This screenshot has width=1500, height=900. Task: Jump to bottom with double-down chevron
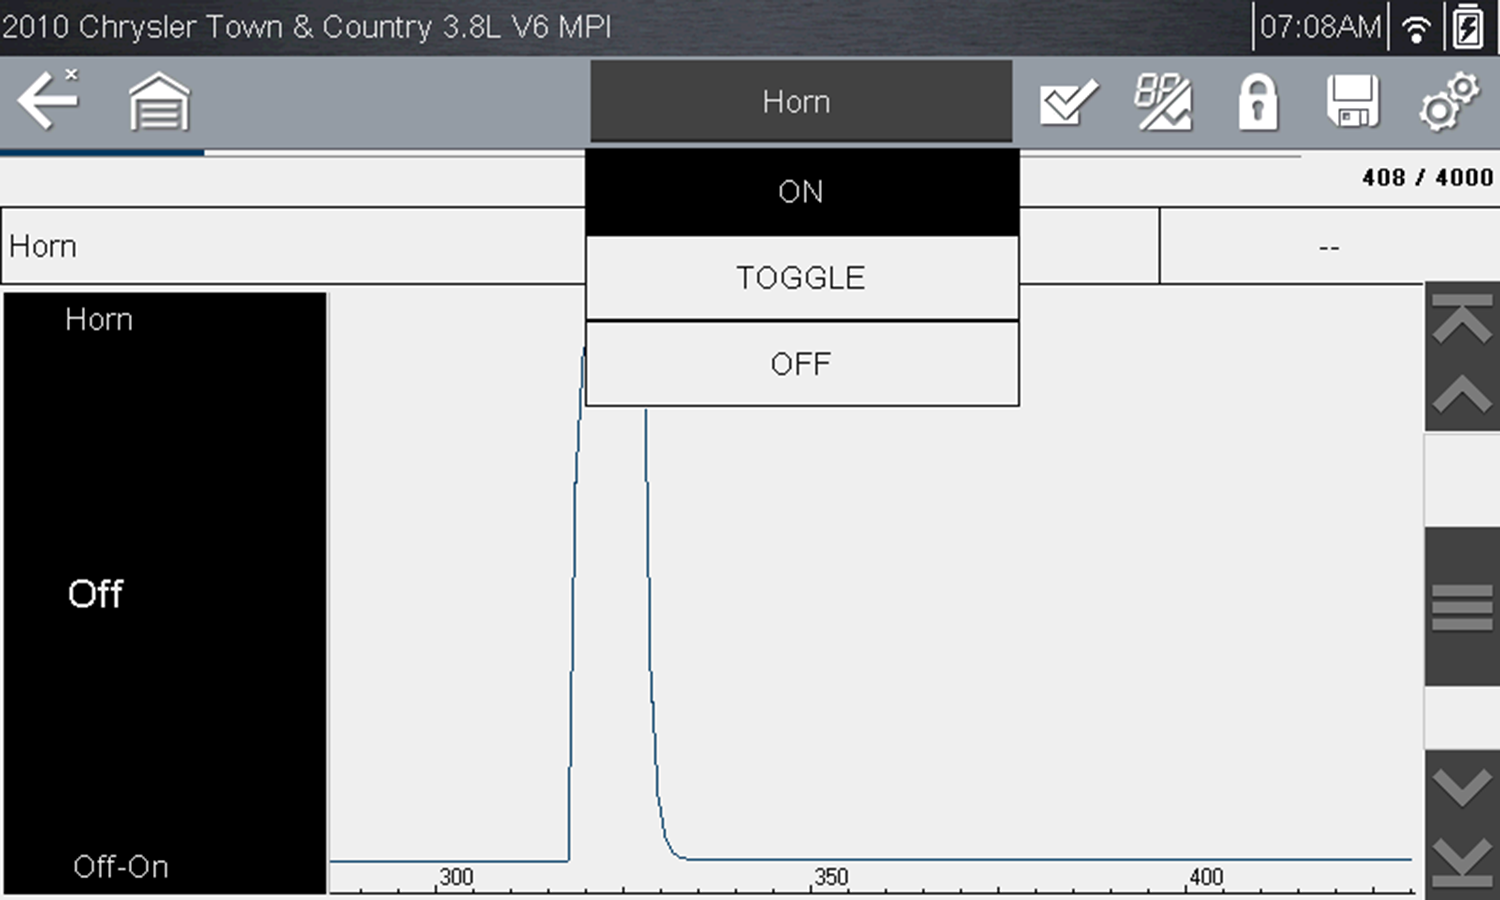point(1462,862)
